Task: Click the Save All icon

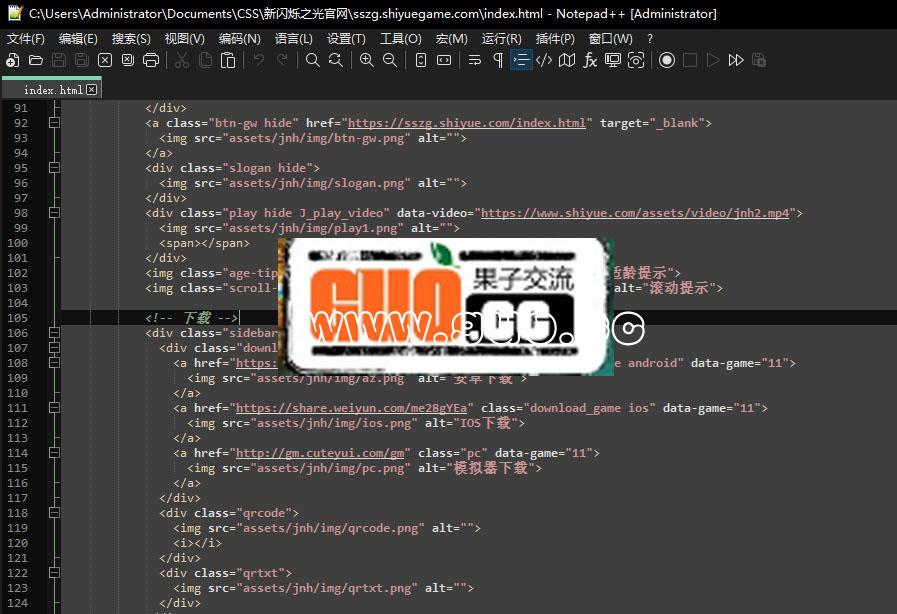Action: (x=82, y=60)
